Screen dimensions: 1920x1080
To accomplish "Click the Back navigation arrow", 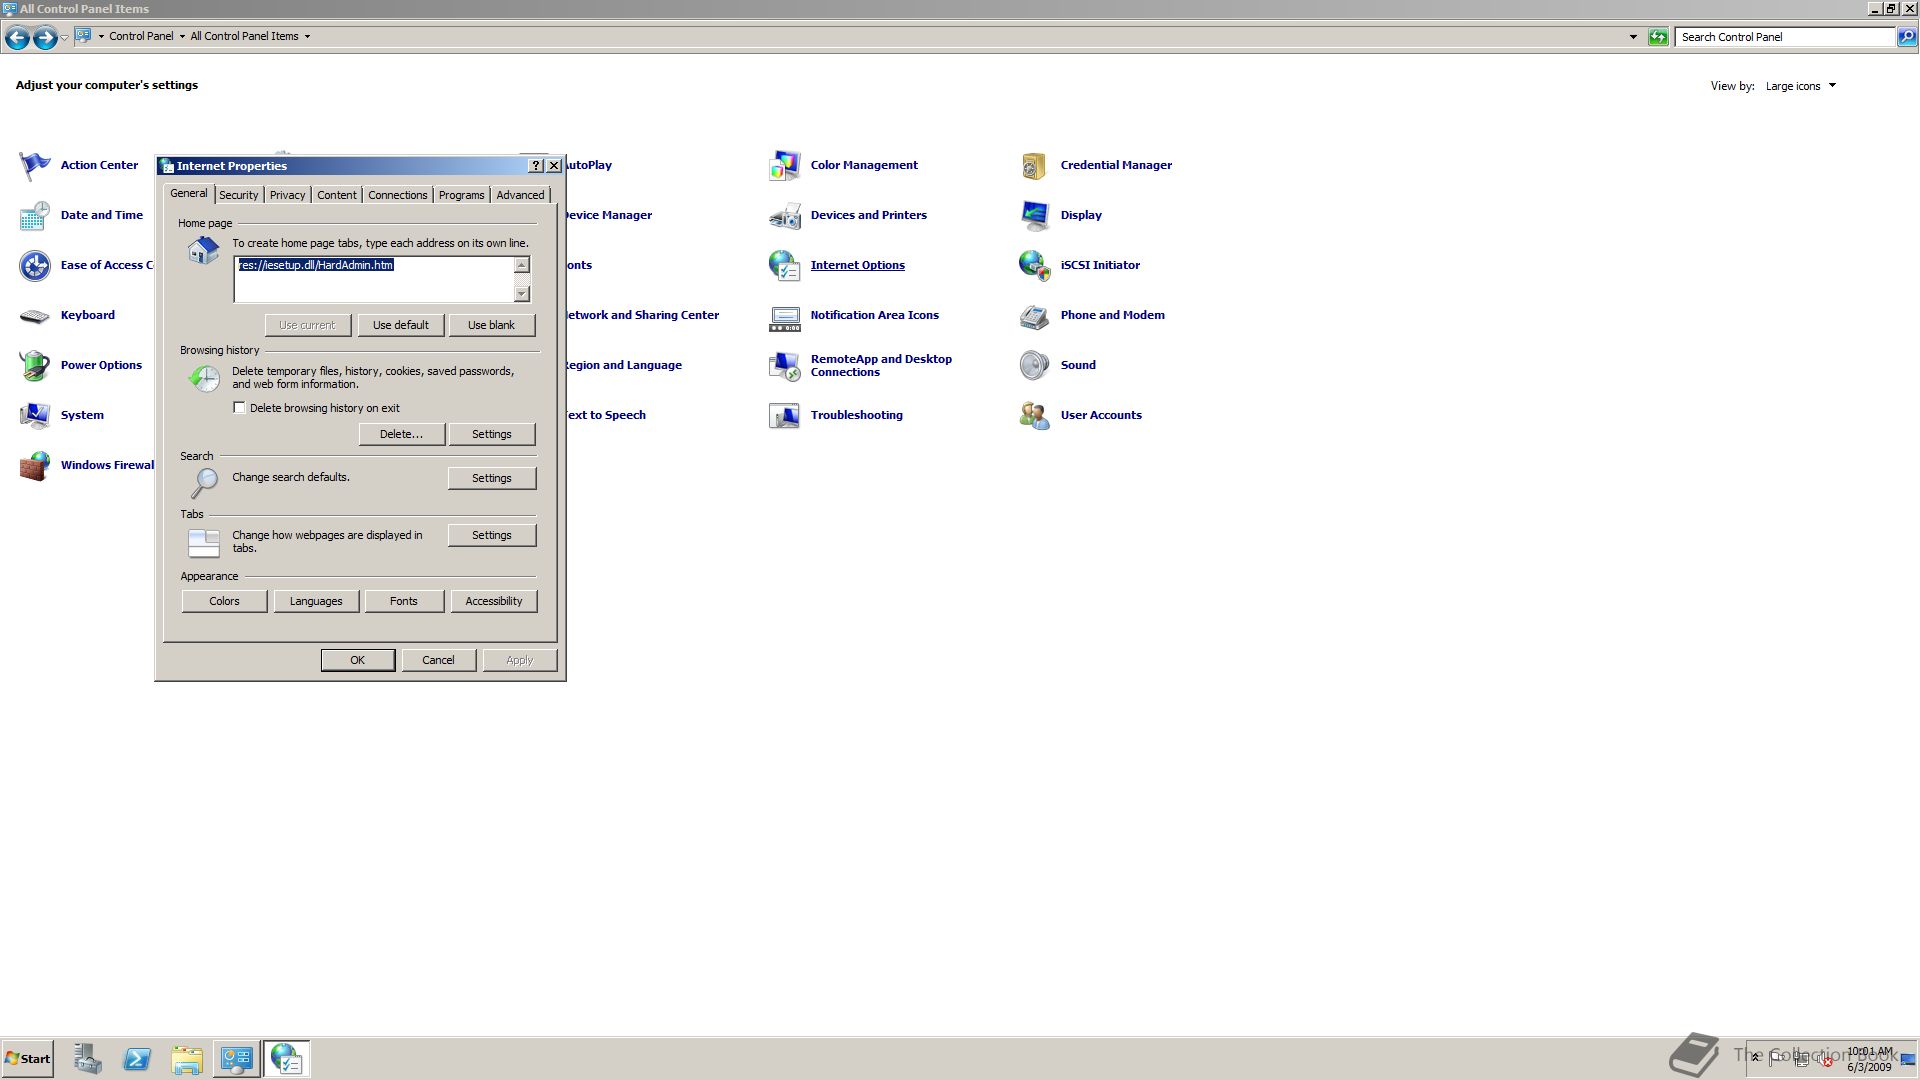I will tap(17, 37).
